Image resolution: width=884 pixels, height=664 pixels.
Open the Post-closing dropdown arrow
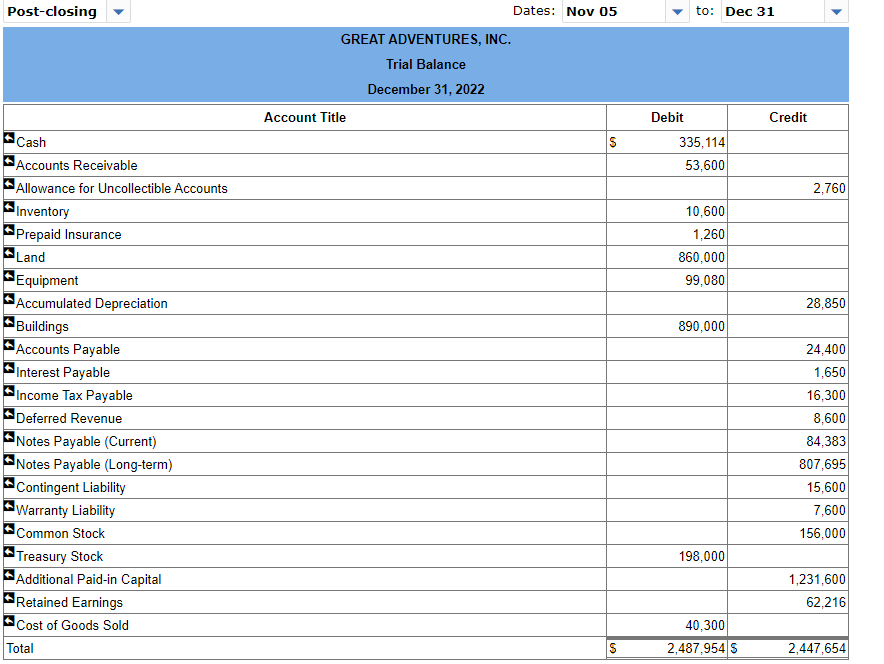[x=117, y=11]
